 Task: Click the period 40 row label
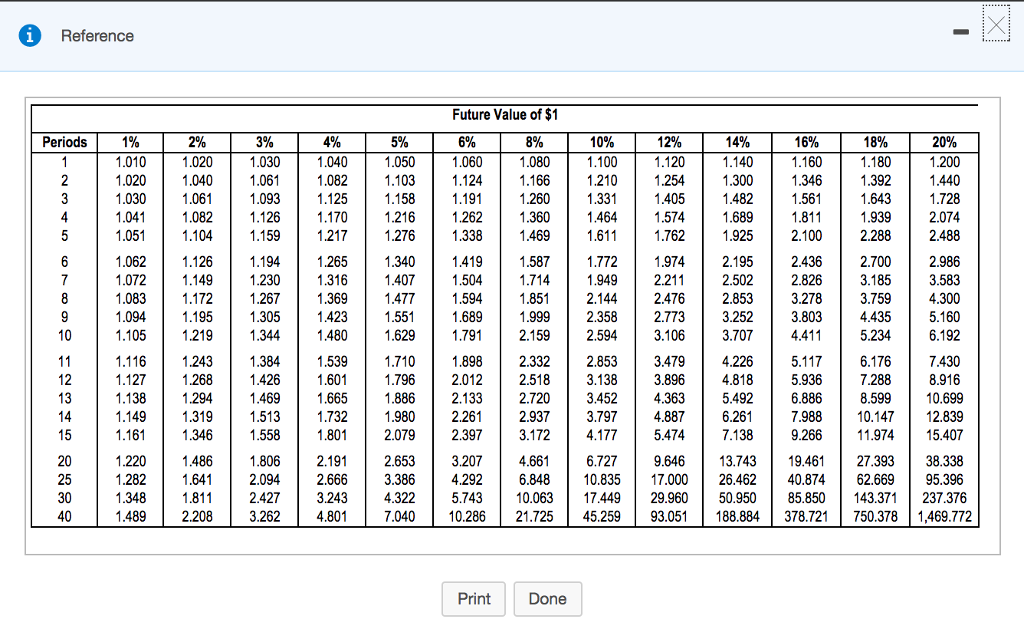coord(64,517)
